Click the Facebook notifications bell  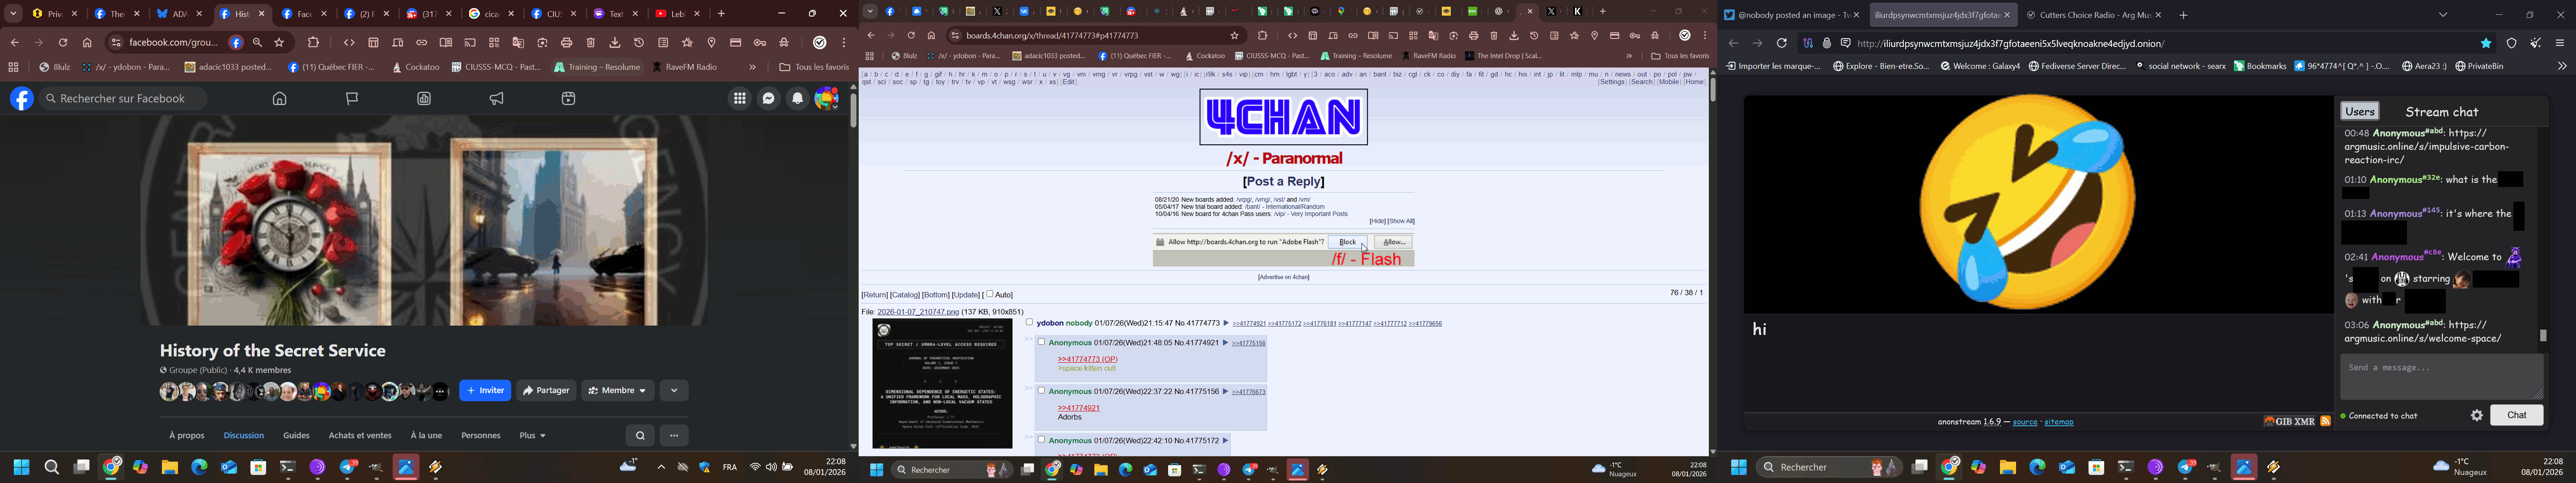798,99
